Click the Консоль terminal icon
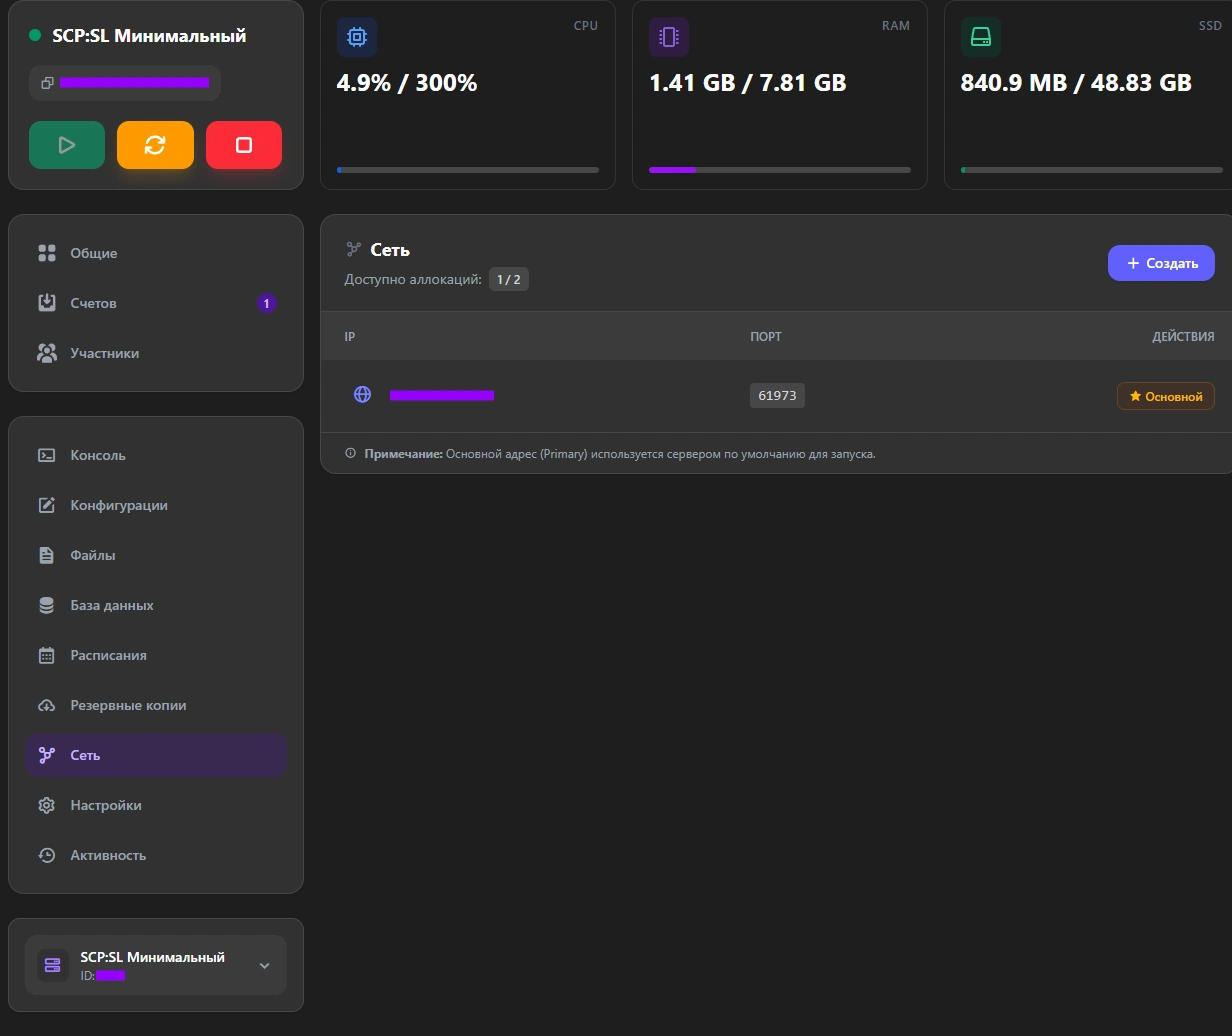 pyautogui.click(x=47, y=455)
